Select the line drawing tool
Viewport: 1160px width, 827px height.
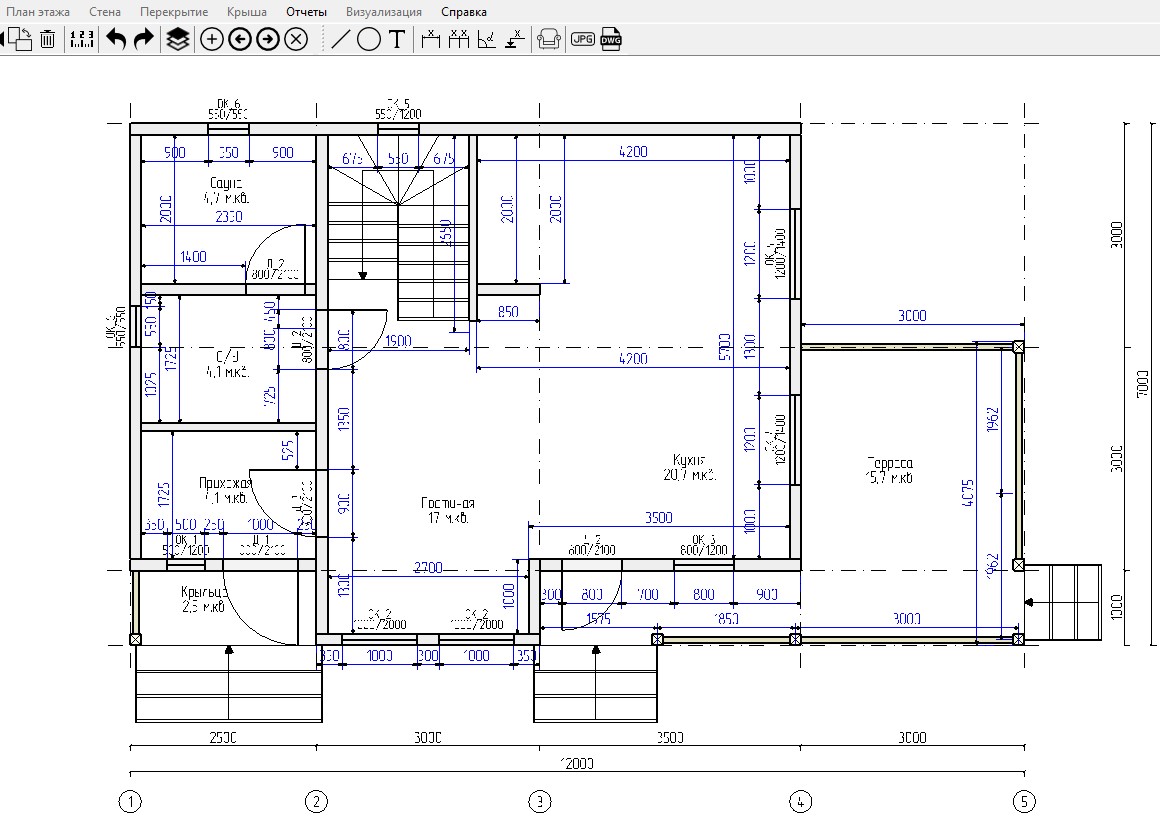[x=340, y=39]
